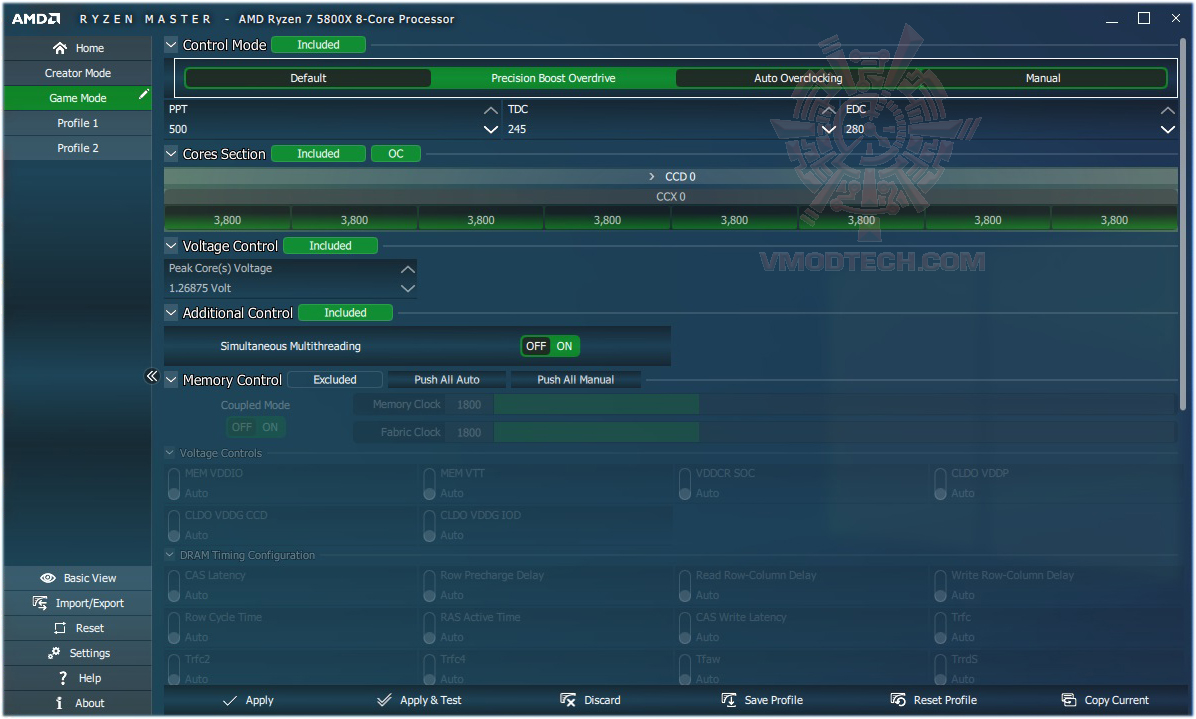This screenshot has height=719, width=1196.
Task: Increase EDC value with up arrow
Action: tap(1168, 111)
